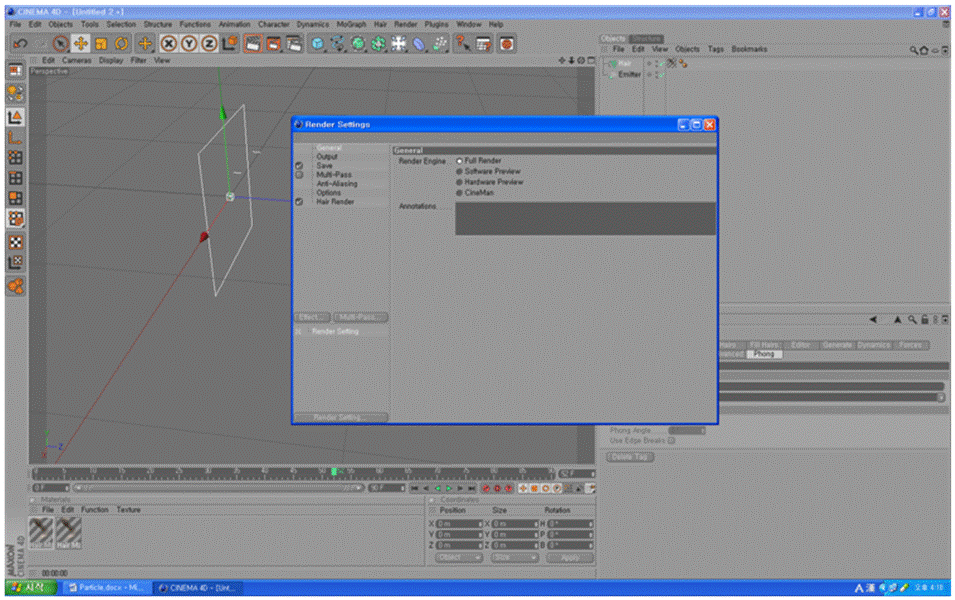The width and height of the screenshot is (955, 600).
Task: Click the record keyframe red button
Action: (x=486, y=489)
